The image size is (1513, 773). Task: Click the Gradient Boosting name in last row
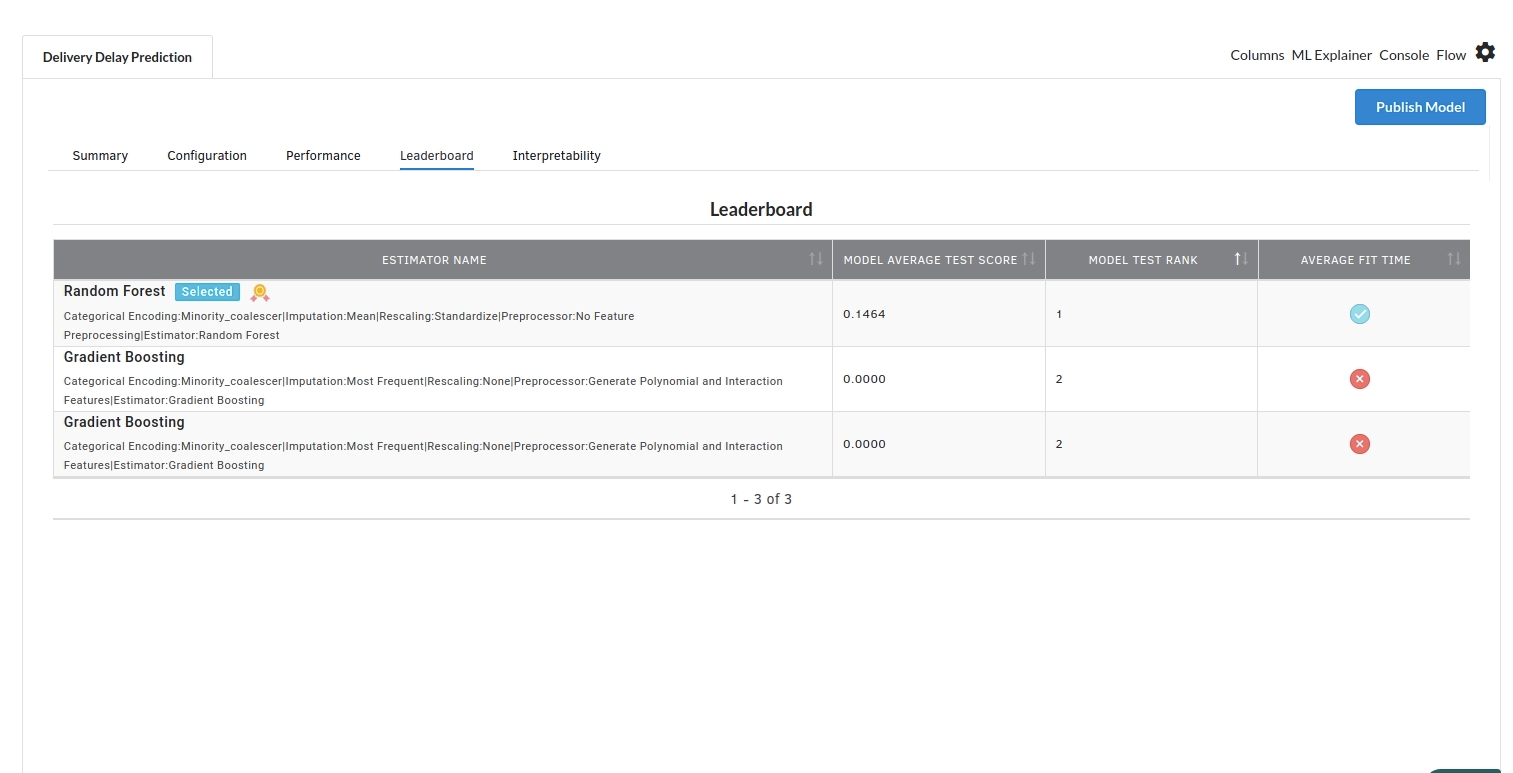coord(124,422)
